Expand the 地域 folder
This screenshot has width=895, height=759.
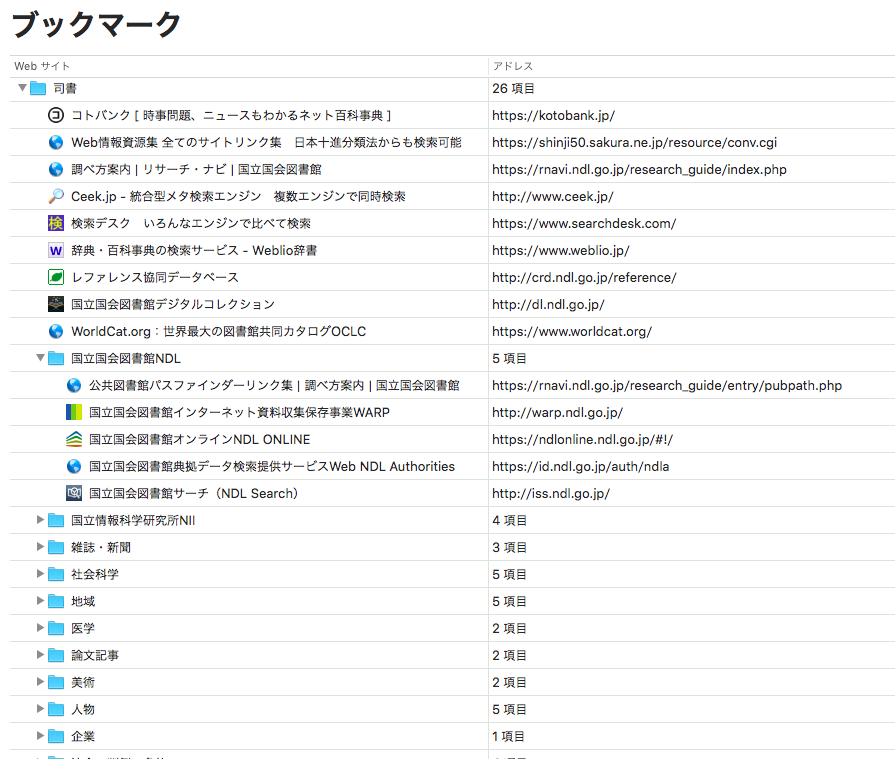40,600
